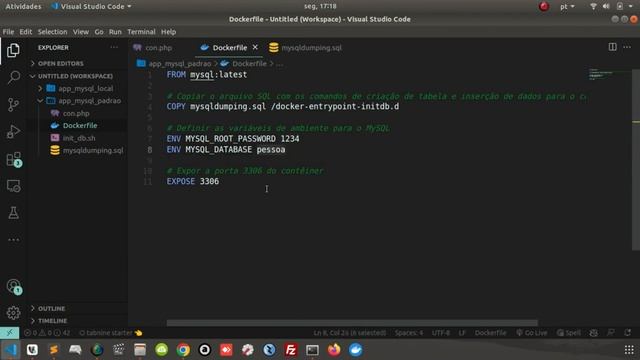Open the Extensions view

13,159
